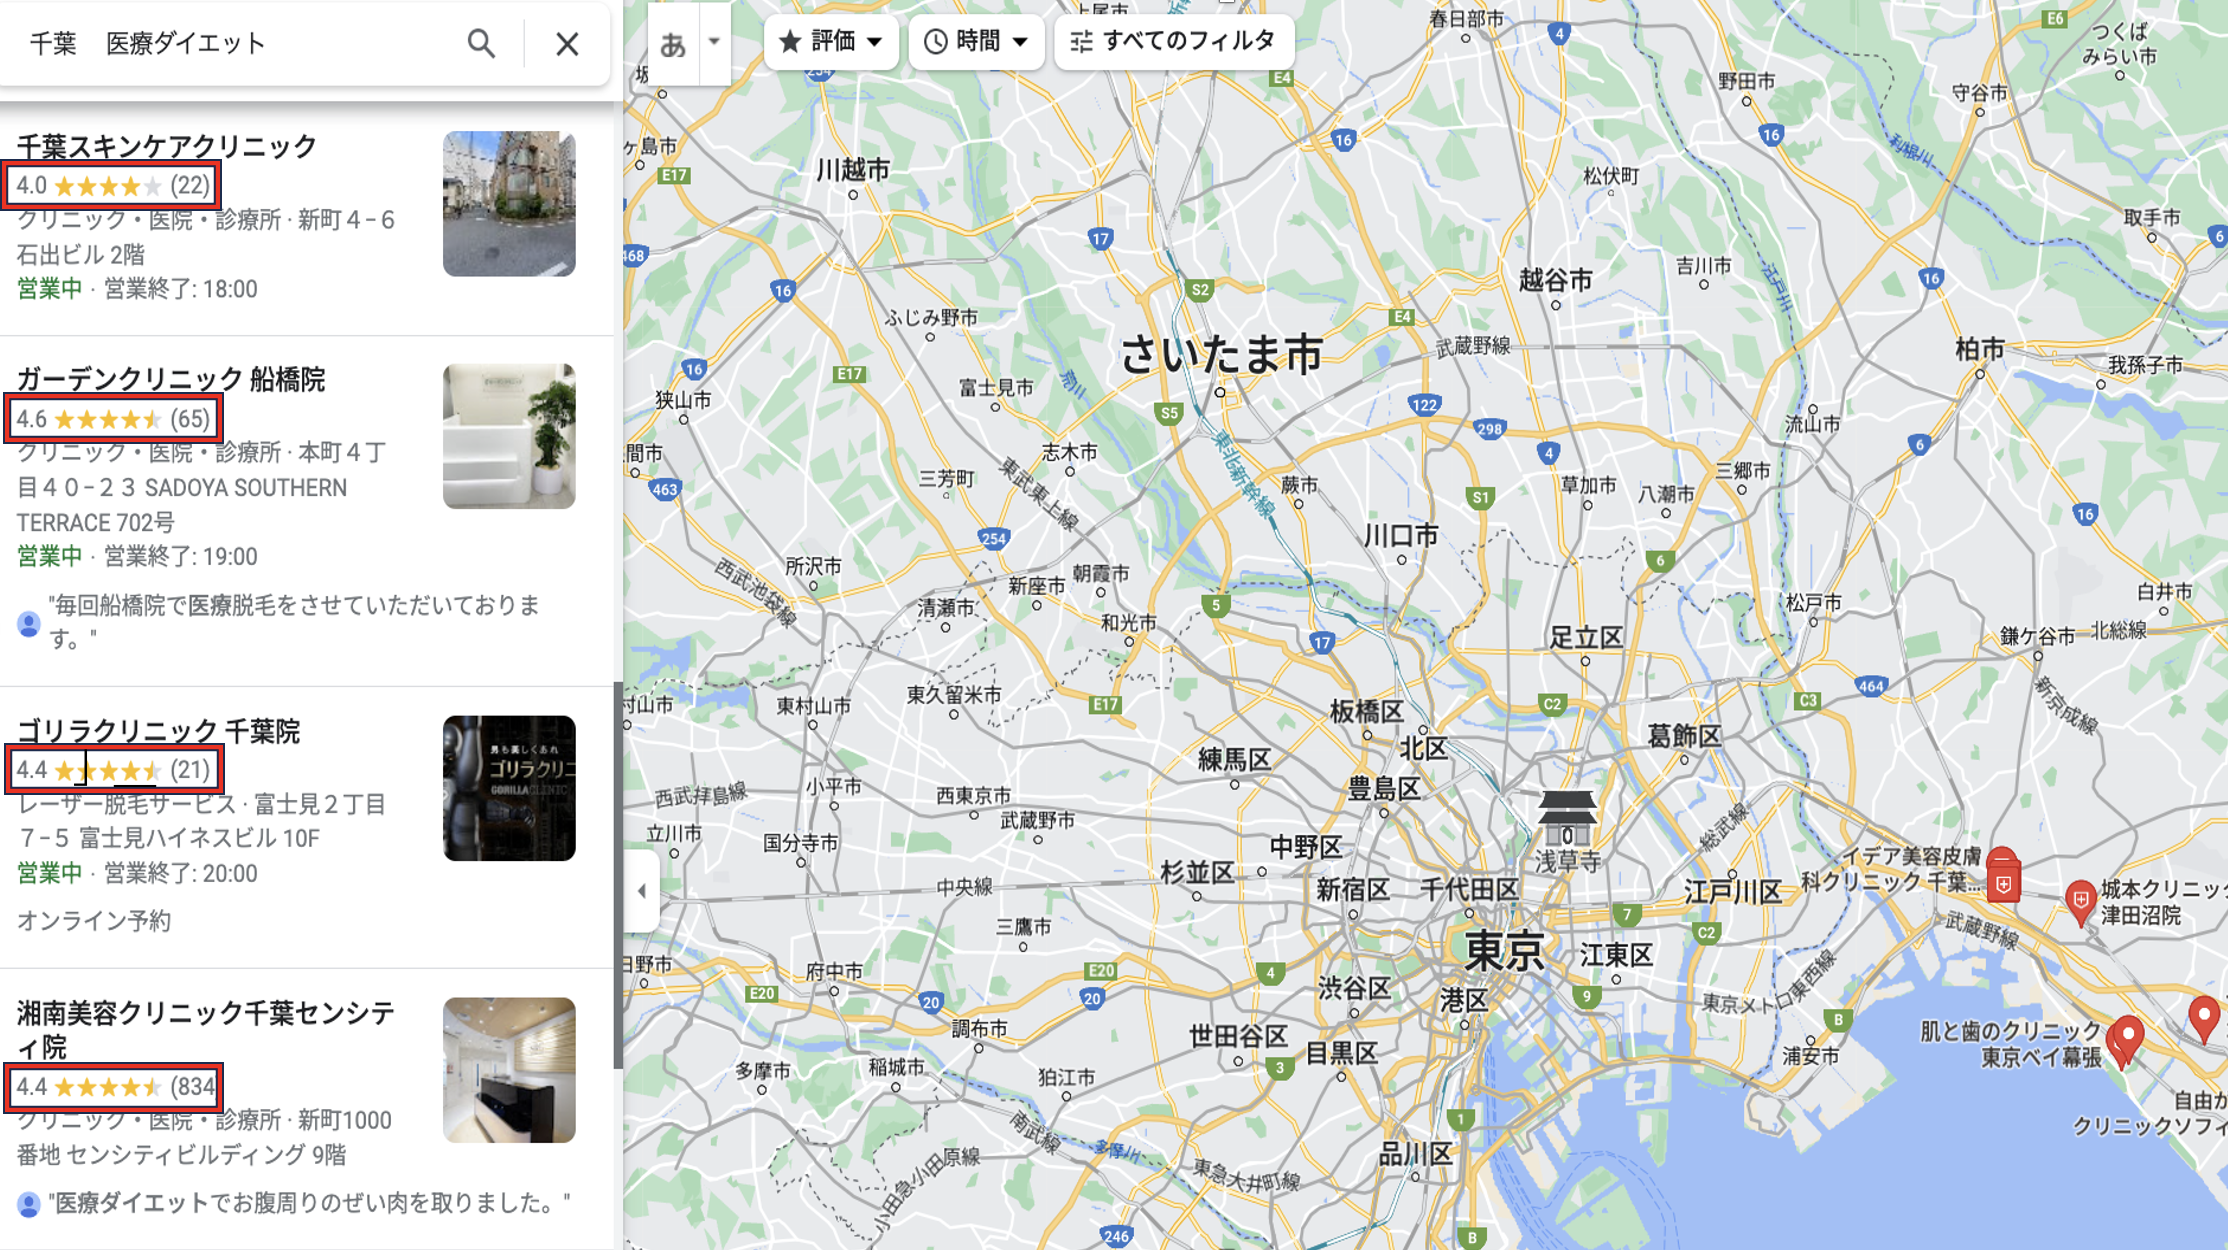Click the あ input method button

coord(673,43)
